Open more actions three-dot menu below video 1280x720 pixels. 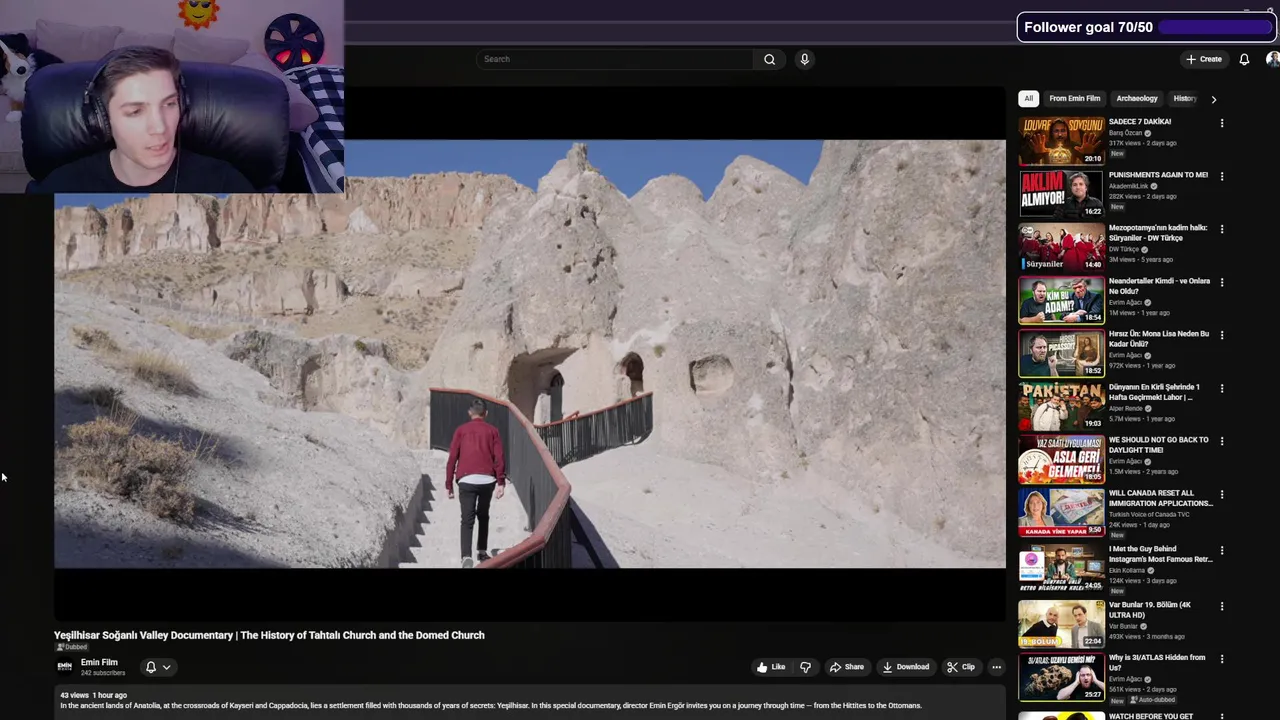click(x=996, y=667)
